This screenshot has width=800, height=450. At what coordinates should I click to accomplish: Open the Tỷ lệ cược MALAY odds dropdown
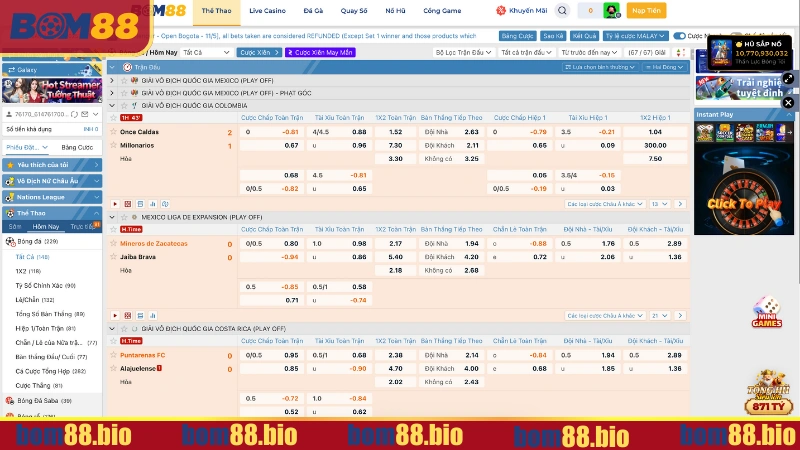point(635,36)
